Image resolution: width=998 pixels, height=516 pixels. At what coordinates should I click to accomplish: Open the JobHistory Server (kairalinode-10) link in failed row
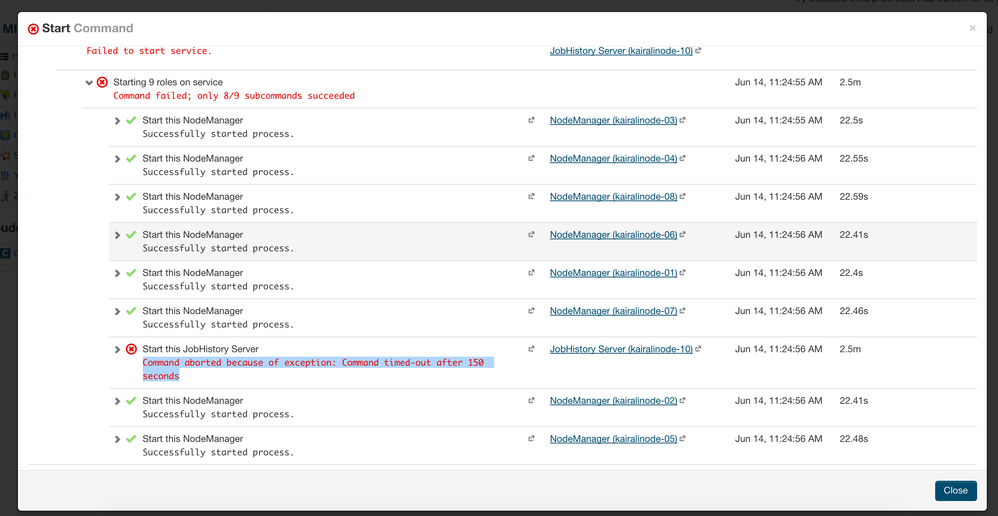(x=620, y=349)
